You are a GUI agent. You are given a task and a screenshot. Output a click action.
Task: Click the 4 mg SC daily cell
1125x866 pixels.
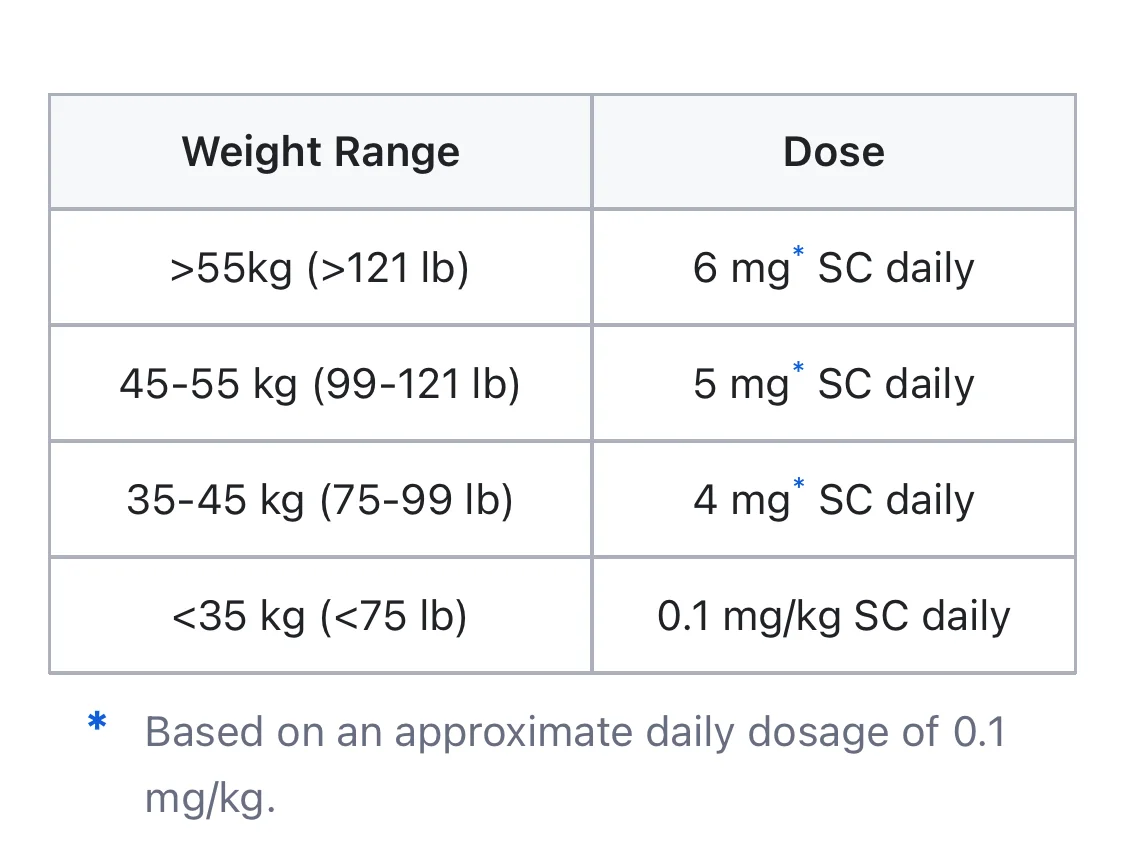(834, 499)
